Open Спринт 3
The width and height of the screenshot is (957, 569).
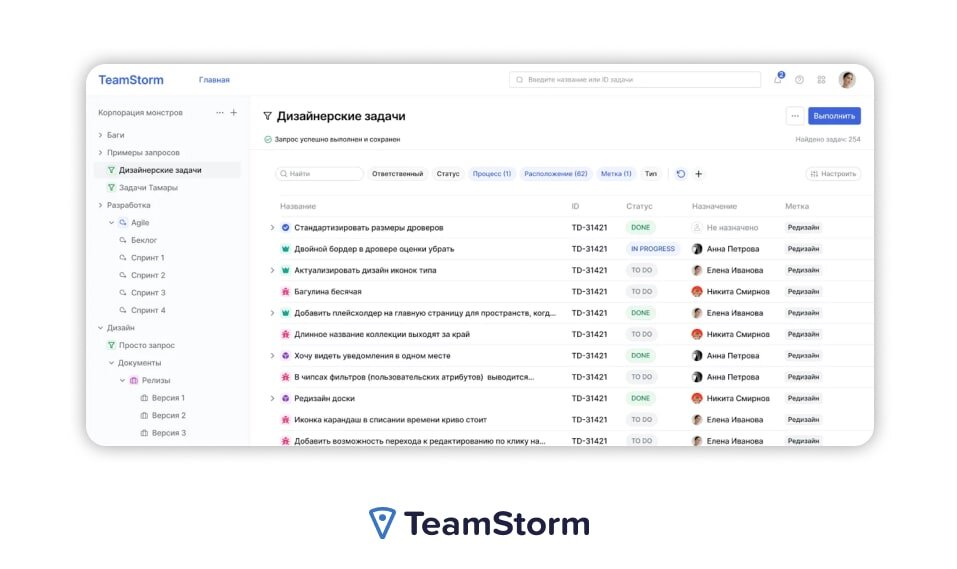click(x=148, y=292)
